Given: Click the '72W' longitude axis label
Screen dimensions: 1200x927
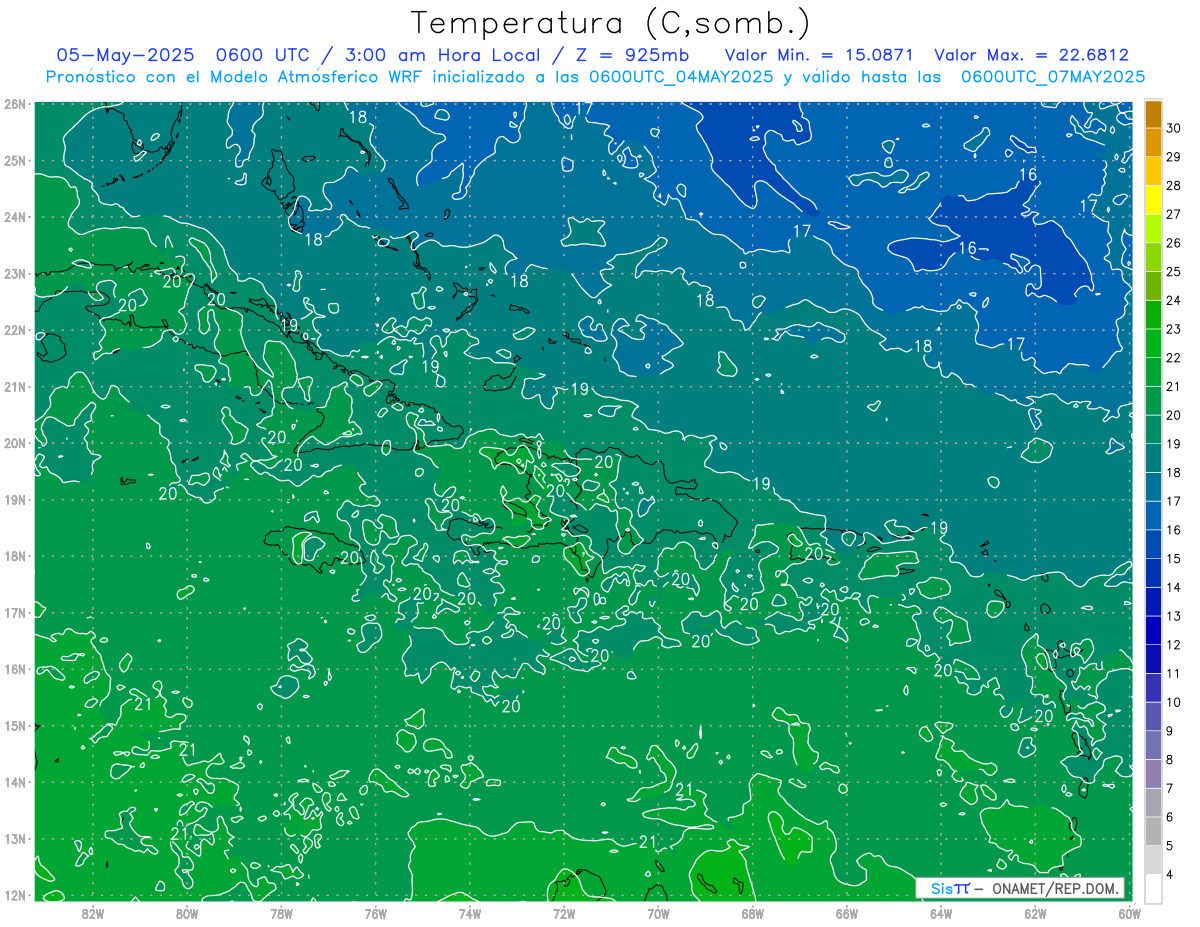Looking at the screenshot, I should 564,913.
